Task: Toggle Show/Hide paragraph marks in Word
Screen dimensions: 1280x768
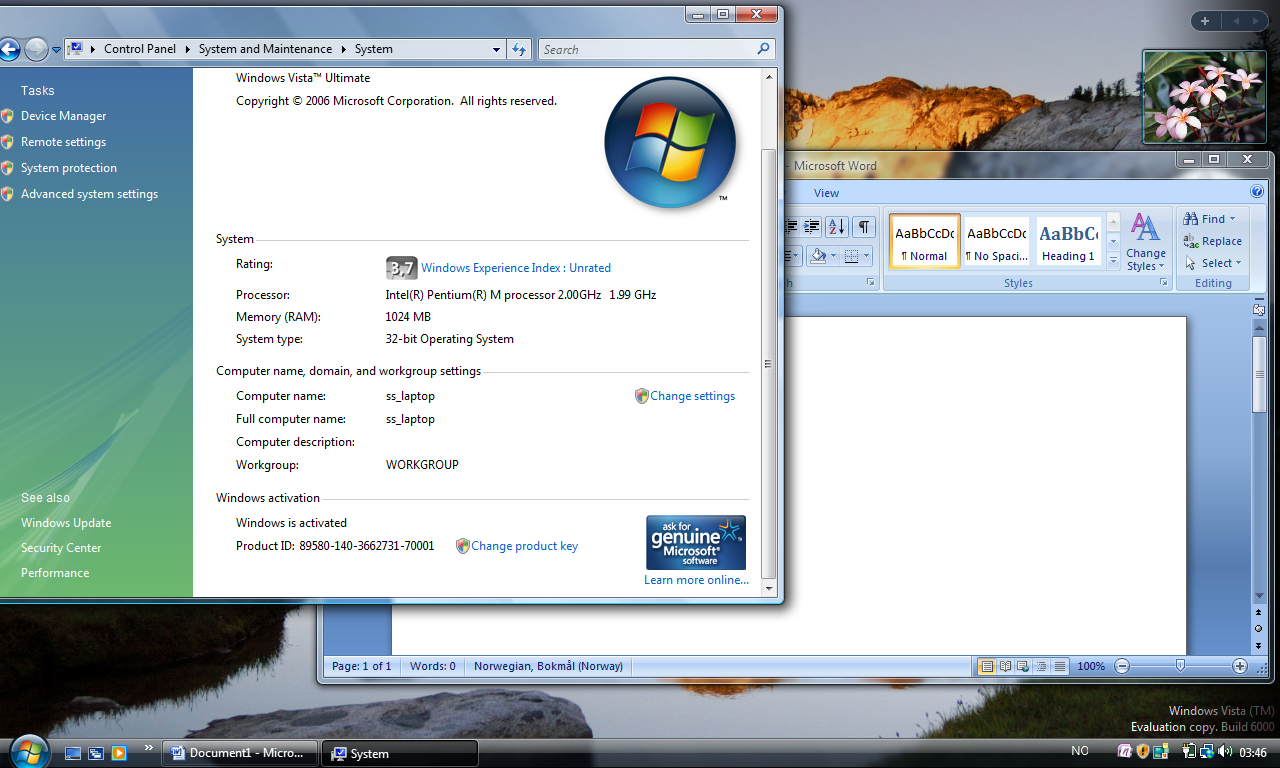Action: [x=864, y=227]
